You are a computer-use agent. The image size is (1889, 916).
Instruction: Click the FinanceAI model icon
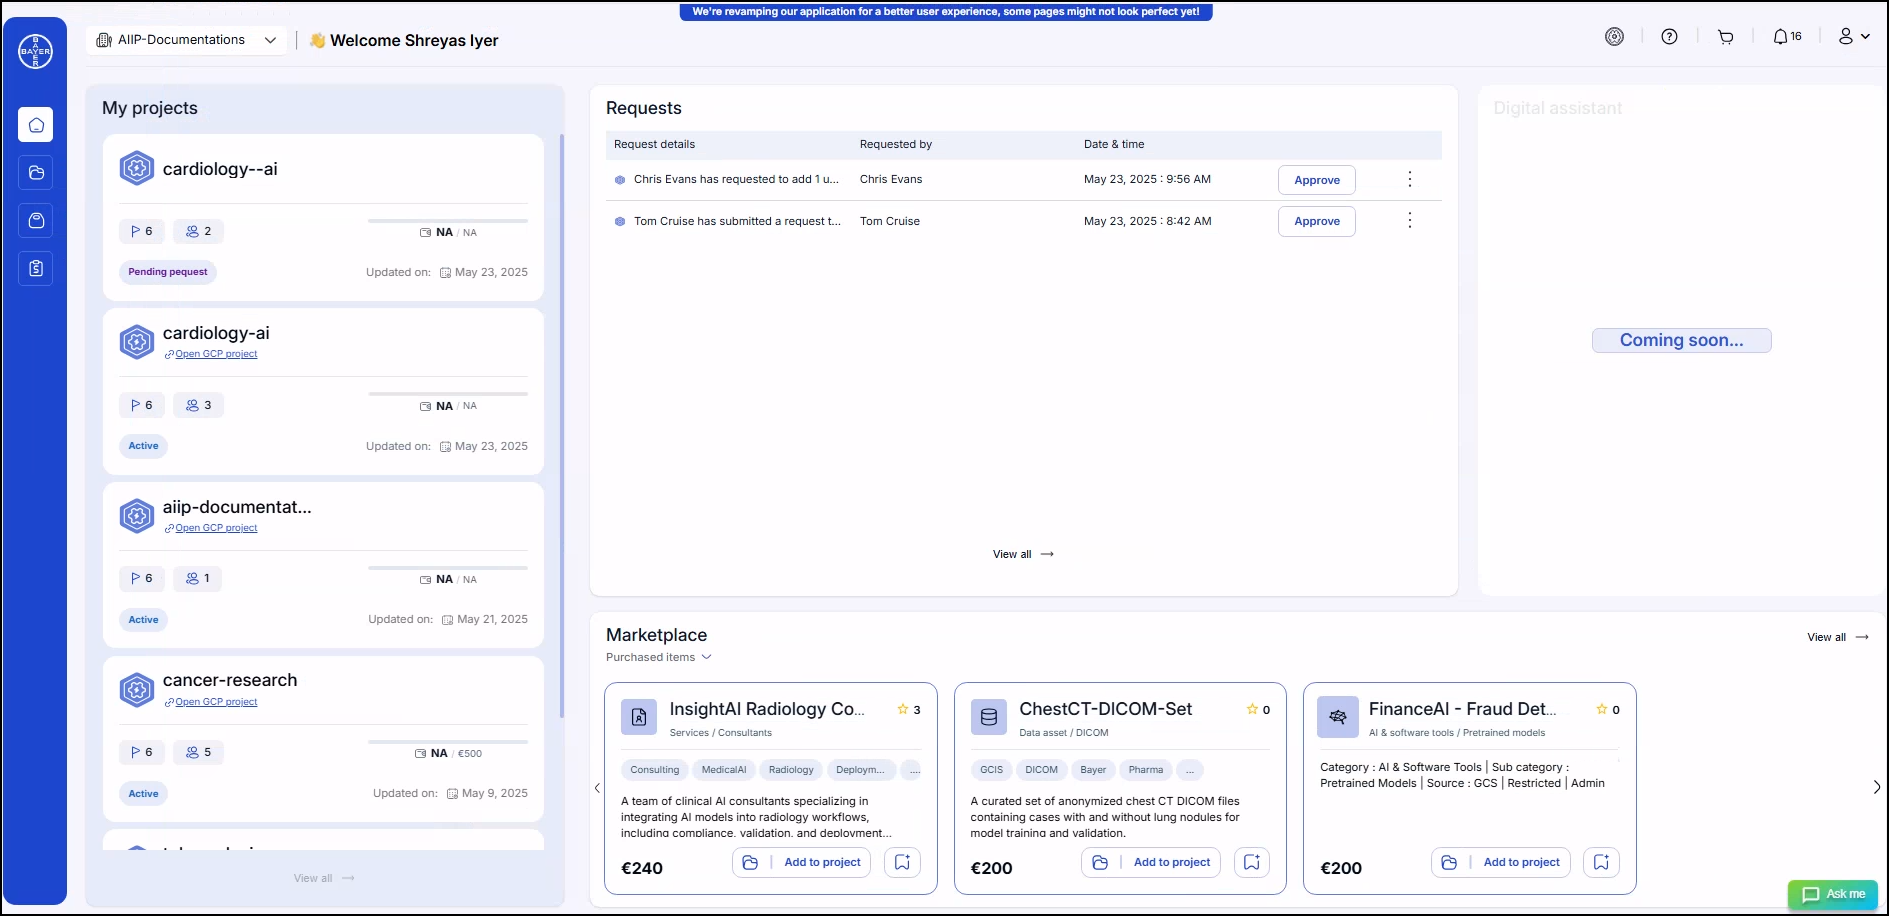coord(1338,717)
